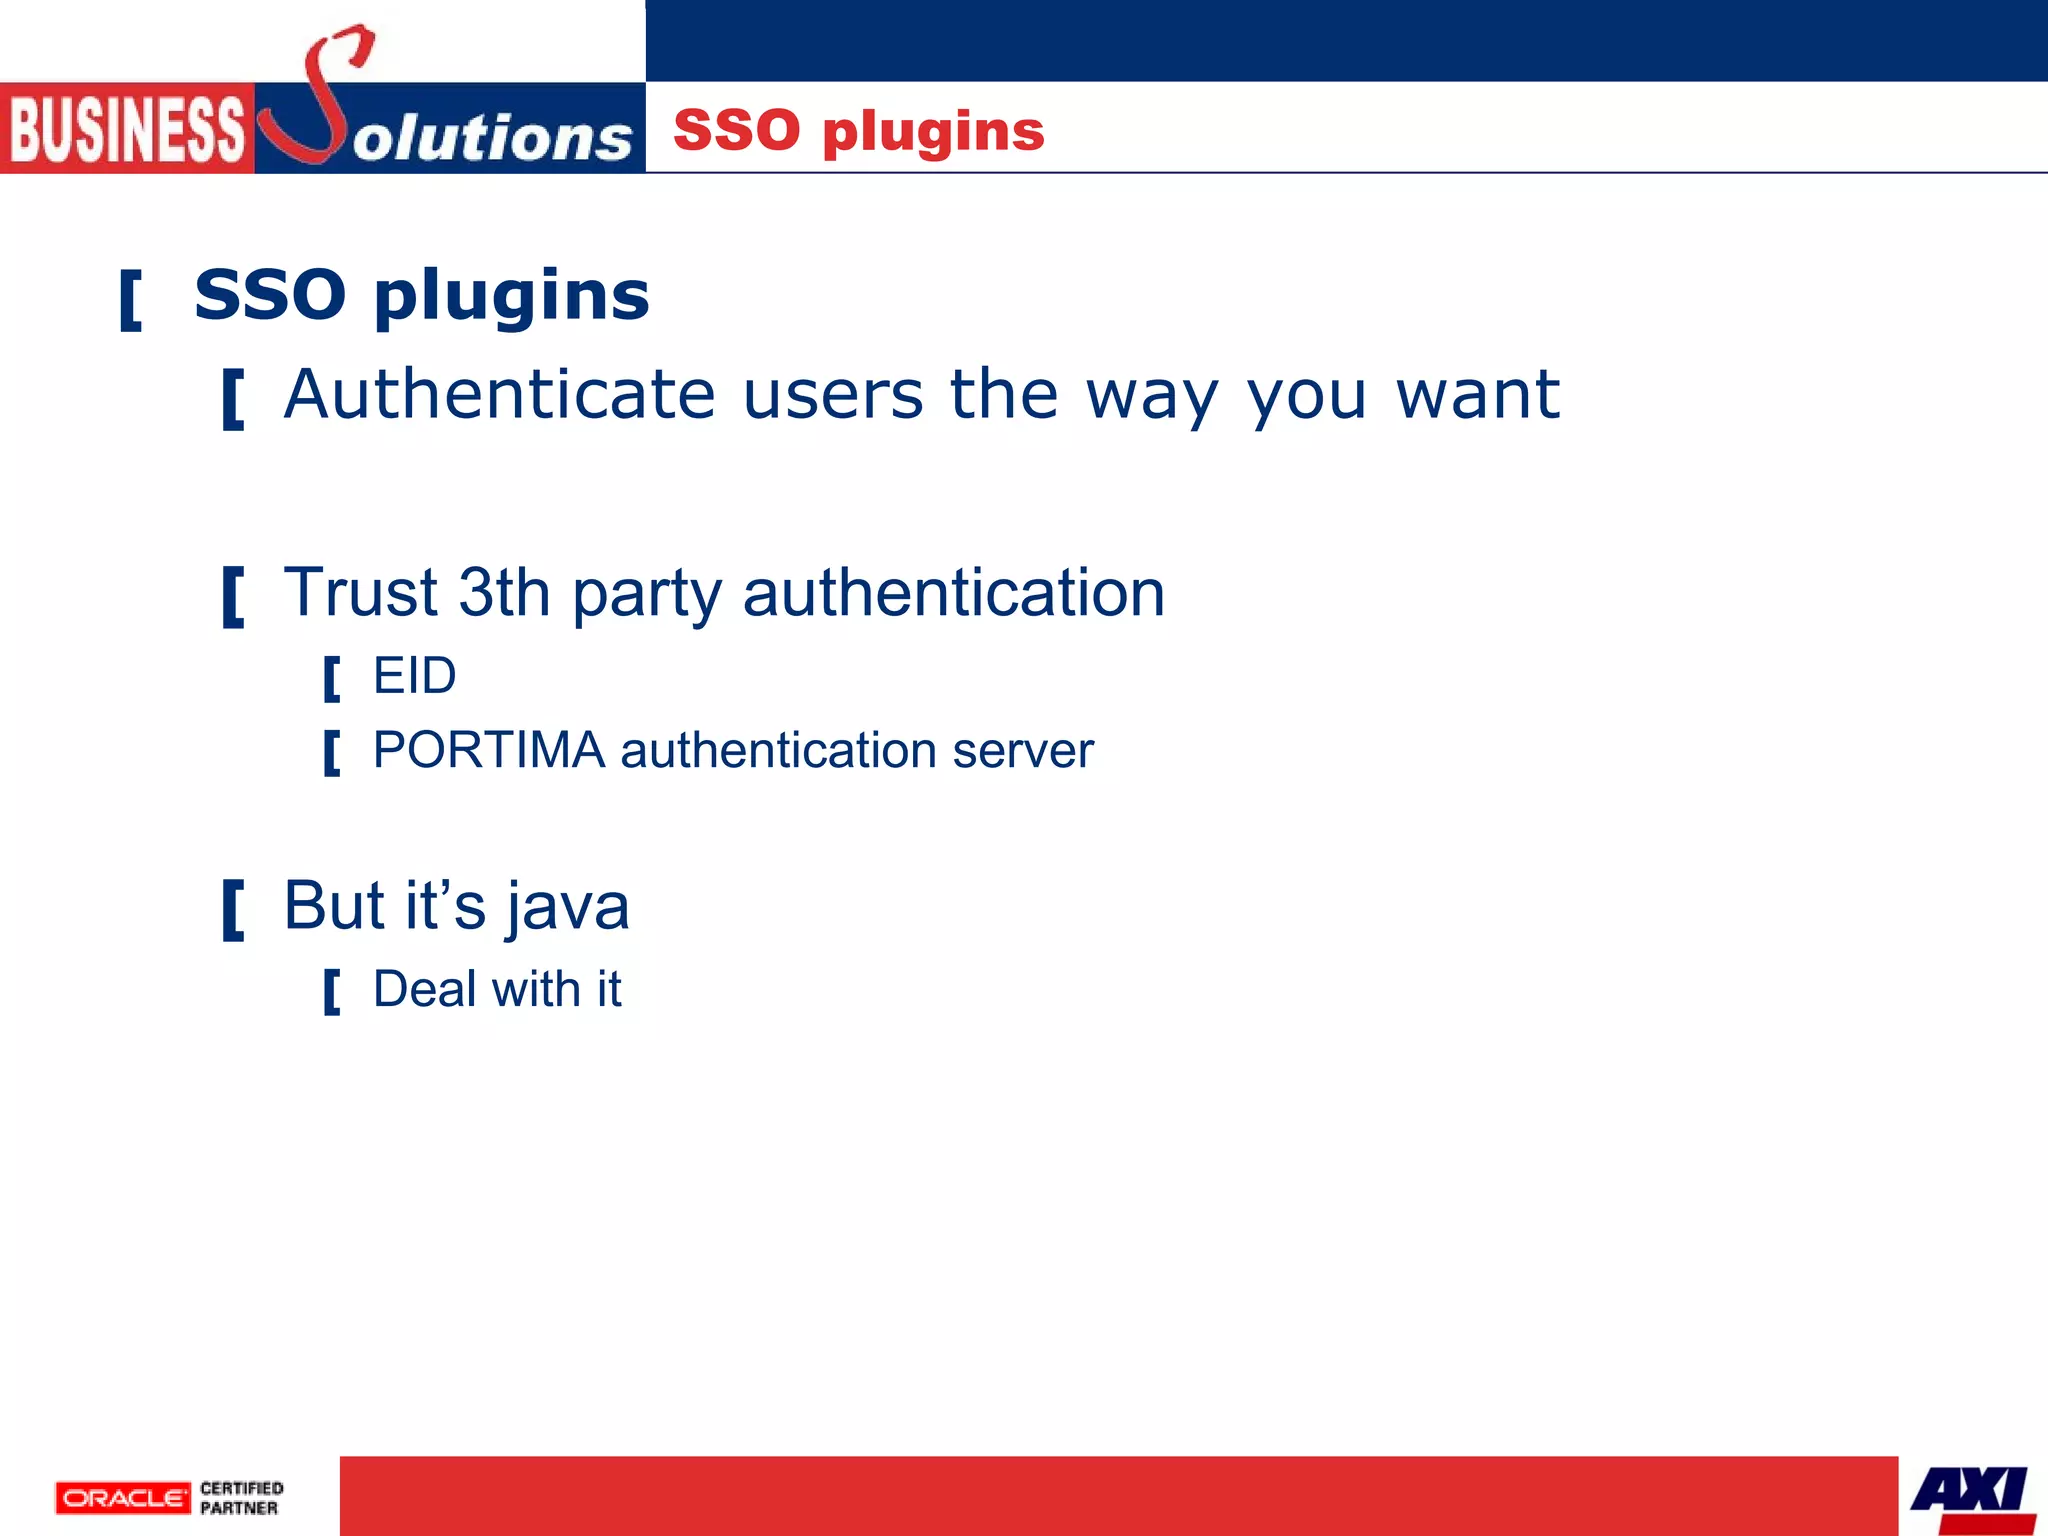Select the 'Deal with it' sub-bullet
This screenshot has height=1536, width=2048.
pyautogui.click(x=497, y=989)
